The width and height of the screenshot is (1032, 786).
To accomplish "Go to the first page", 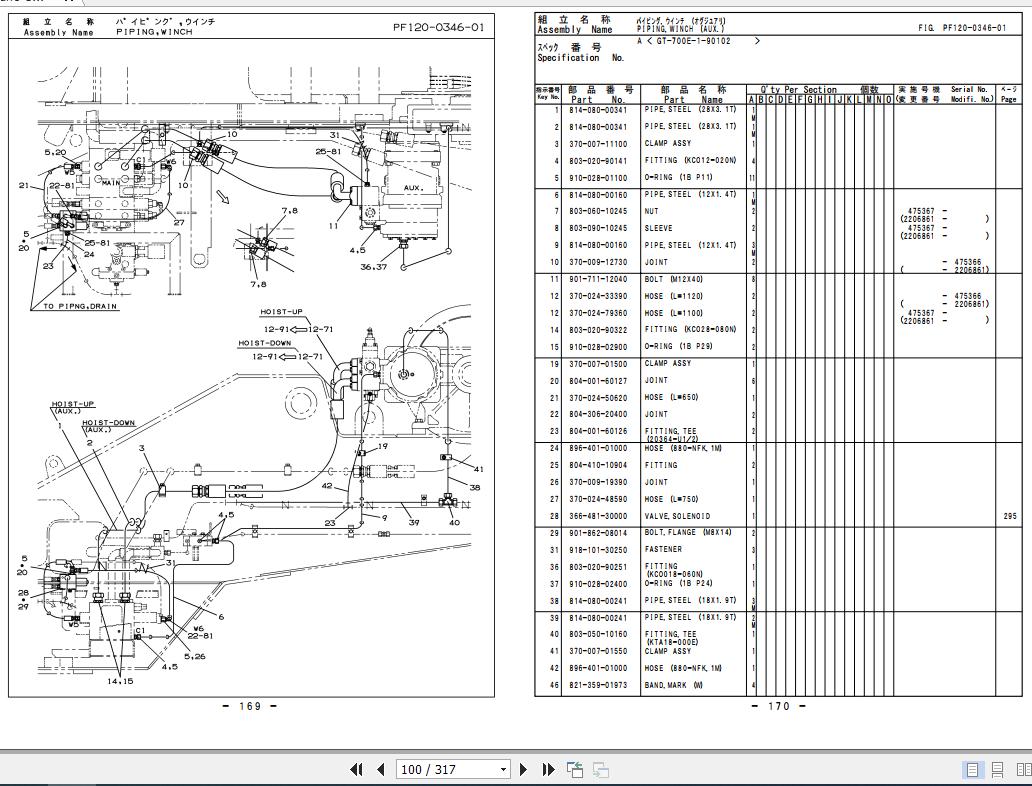I will 356,769.
